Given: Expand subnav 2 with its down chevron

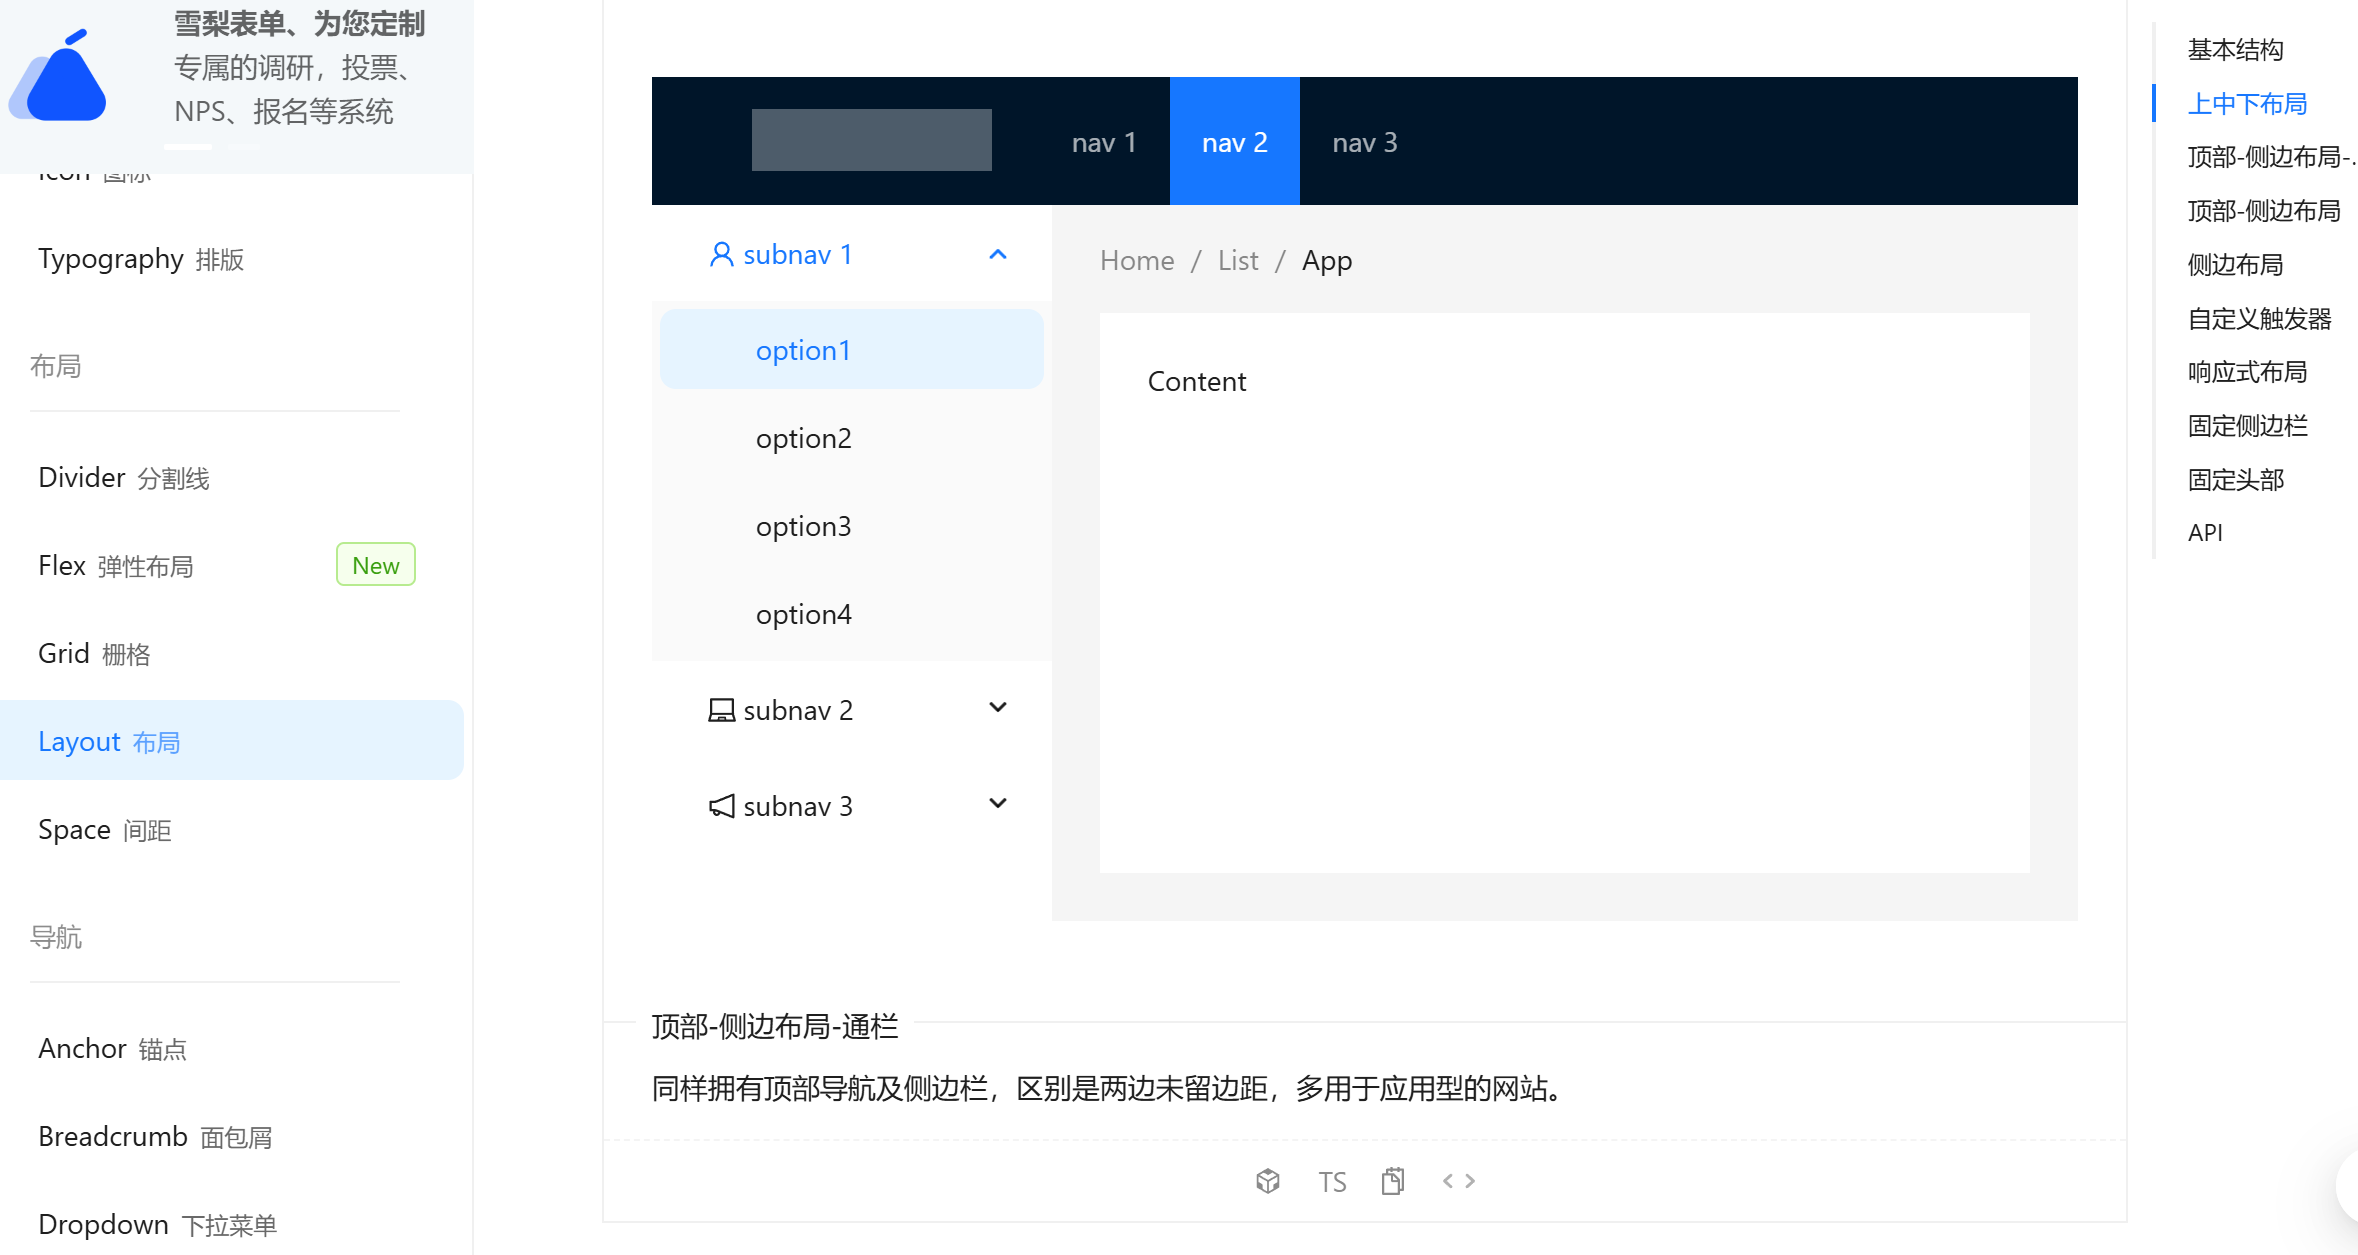Looking at the screenshot, I should 998,708.
